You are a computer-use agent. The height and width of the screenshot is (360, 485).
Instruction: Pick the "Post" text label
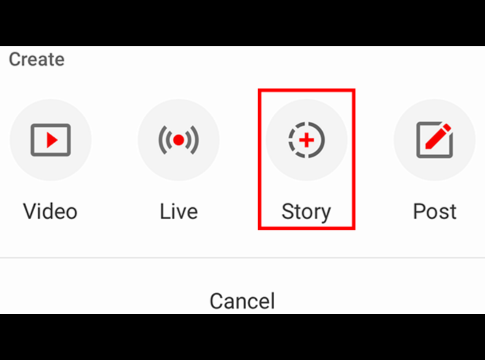(x=435, y=211)
